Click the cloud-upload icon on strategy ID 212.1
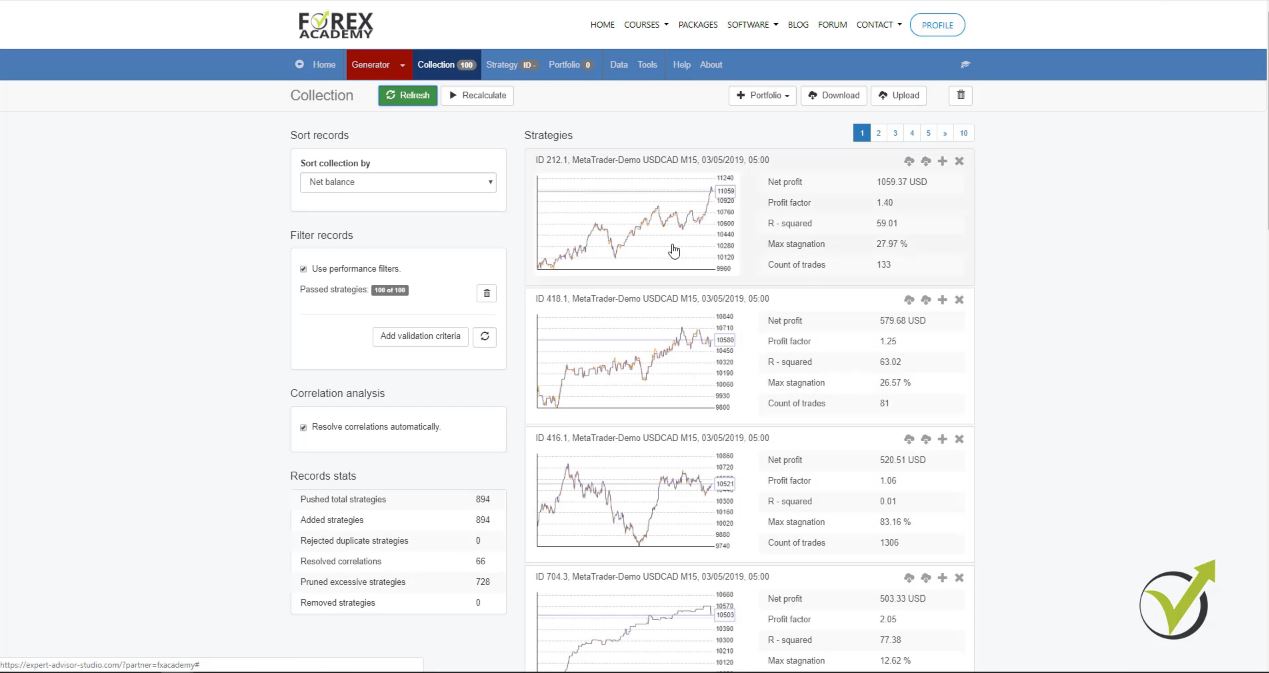Viewport: 1269px width, 673px height. click(x=926, y=161)
